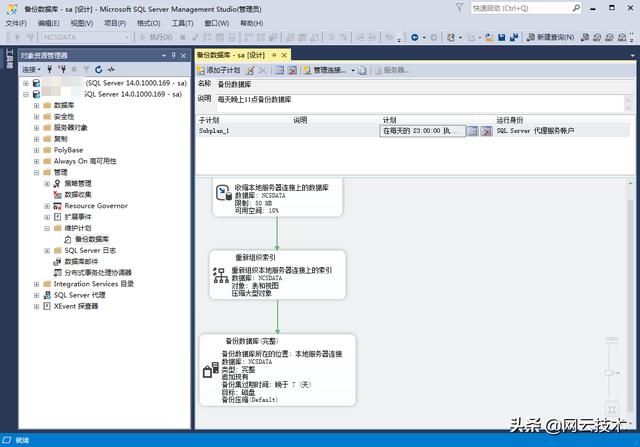Click the Object Explorer filter icon
Screen dimensions: 640x447
(86, 69)
